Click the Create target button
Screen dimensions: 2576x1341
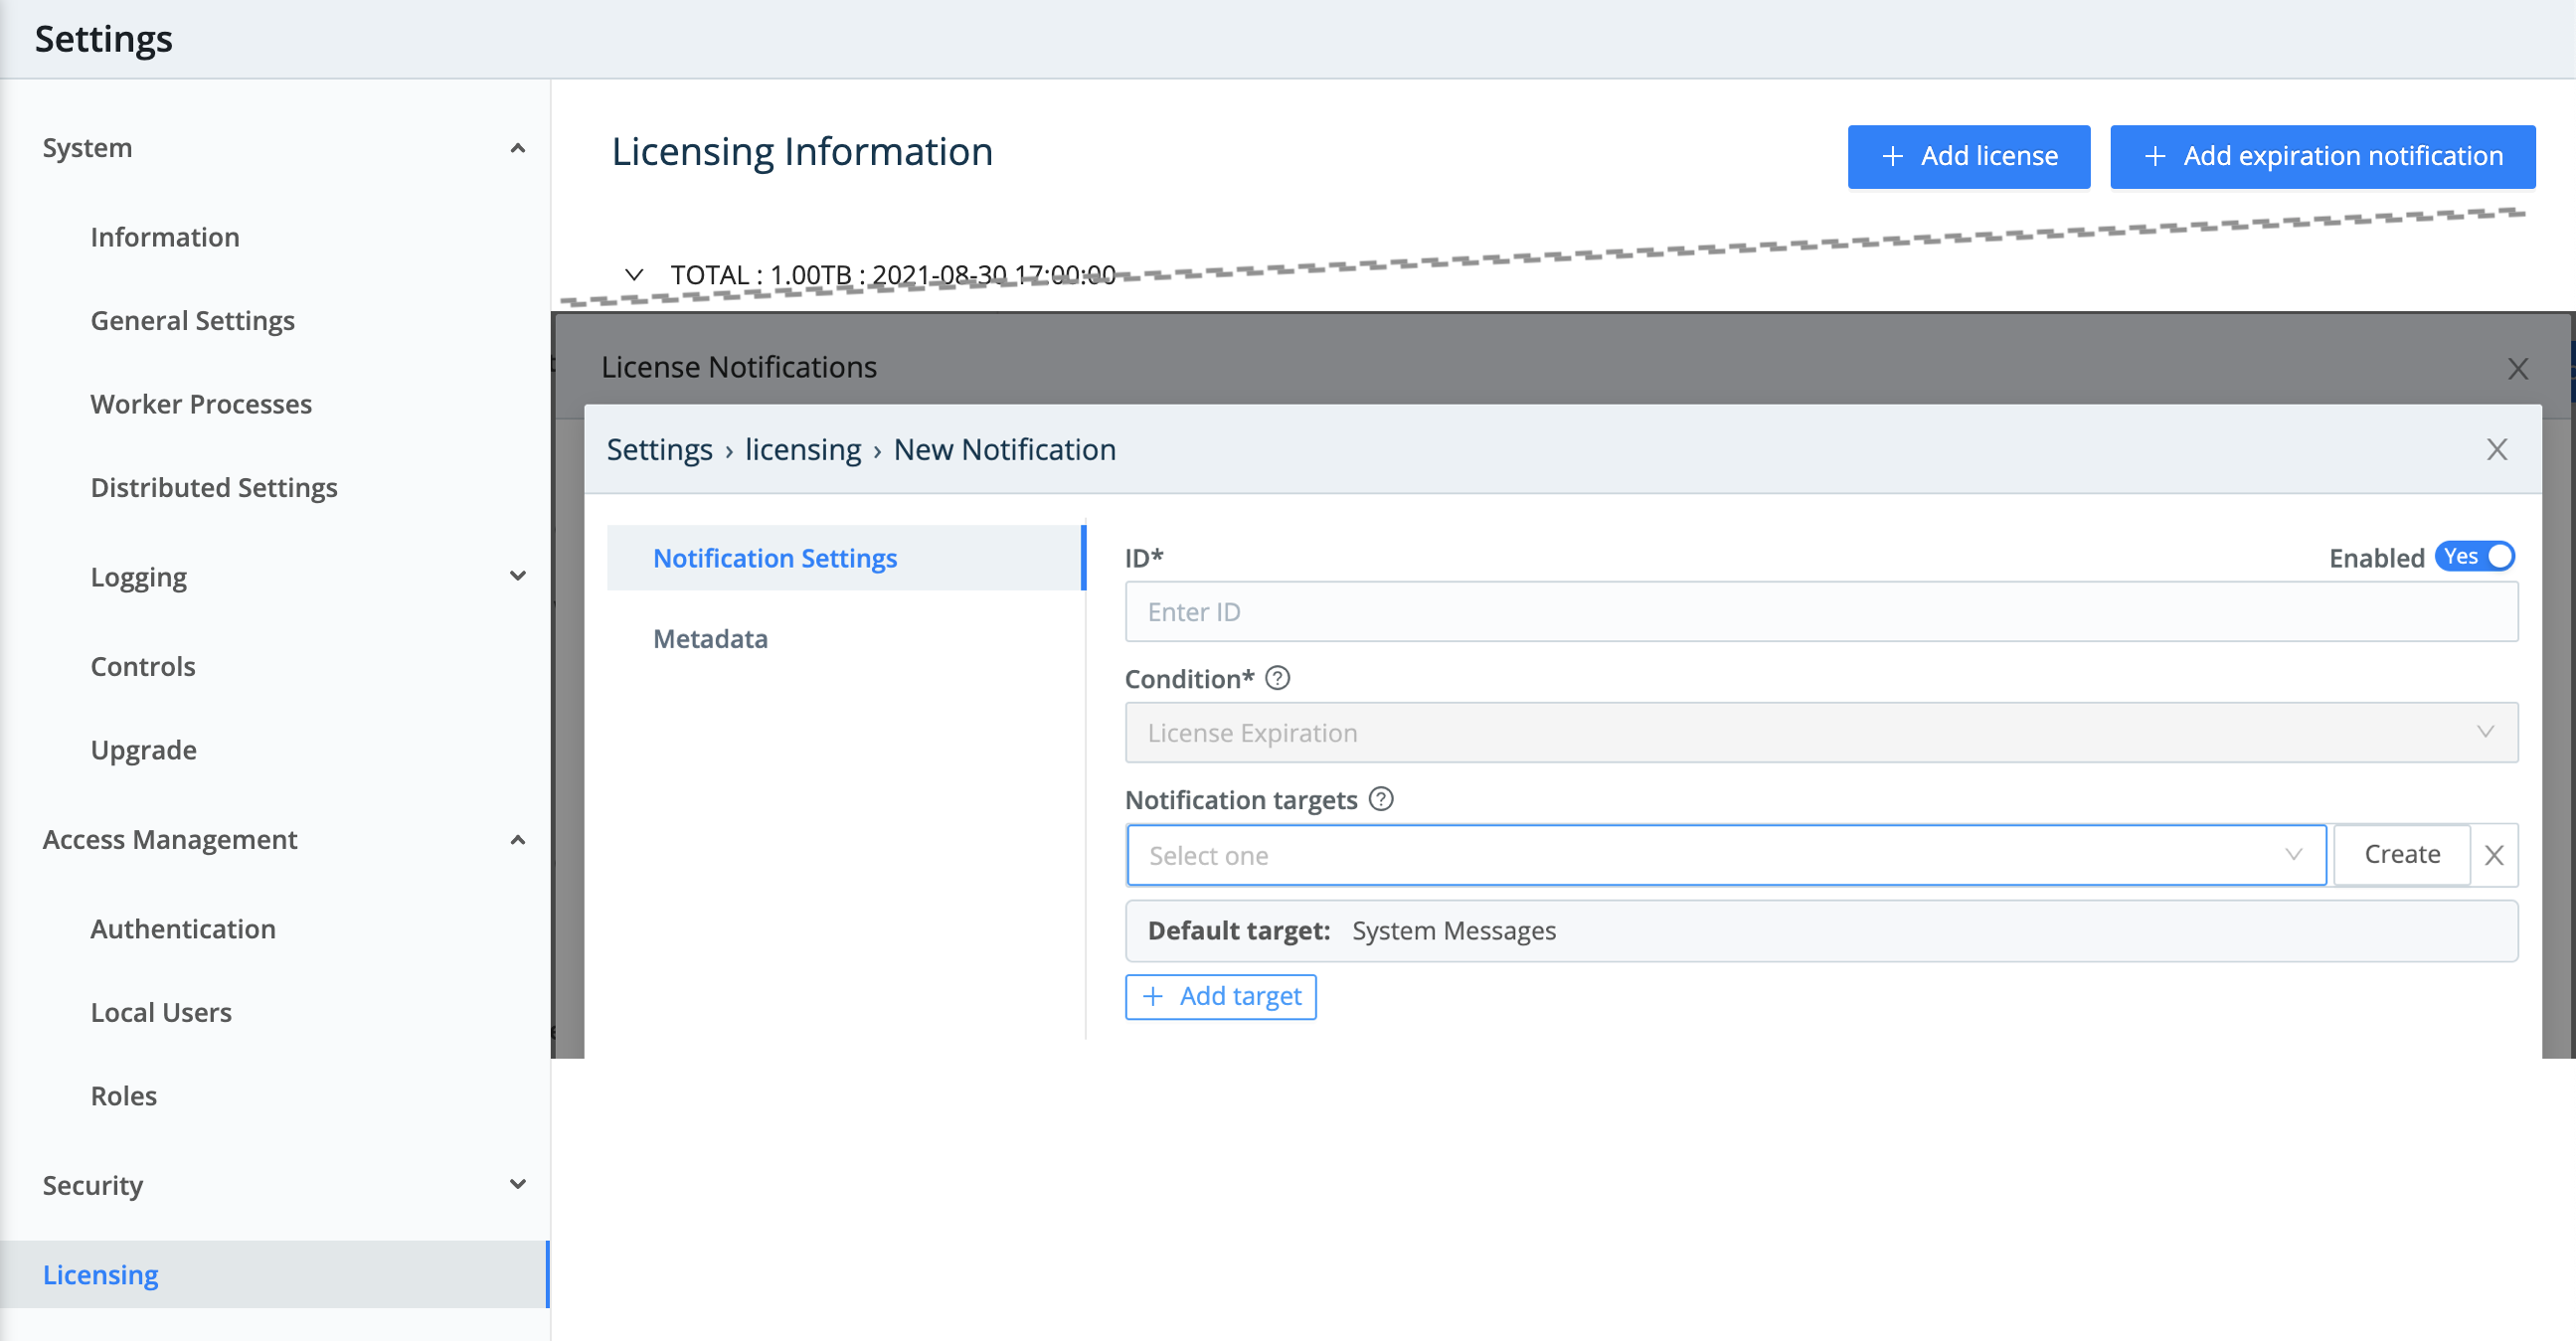click(2402, 854)
